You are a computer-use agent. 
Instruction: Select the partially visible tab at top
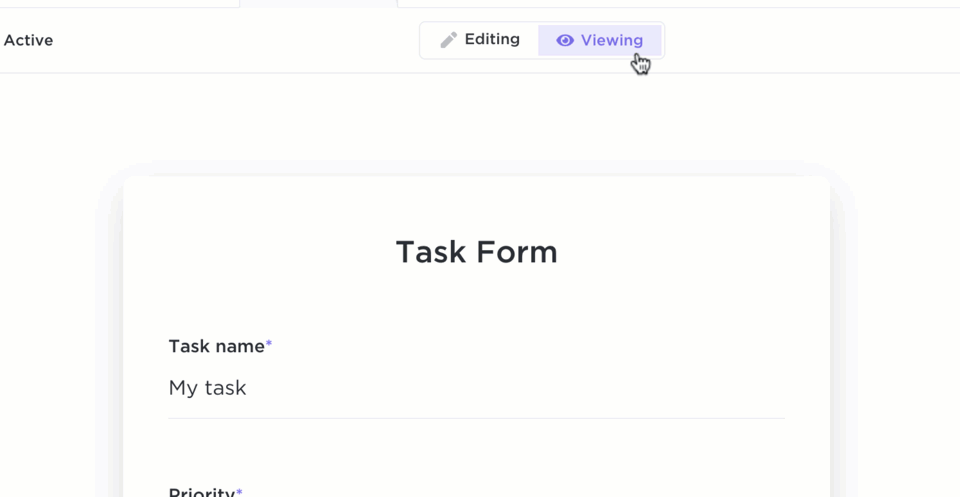(318, 3)
